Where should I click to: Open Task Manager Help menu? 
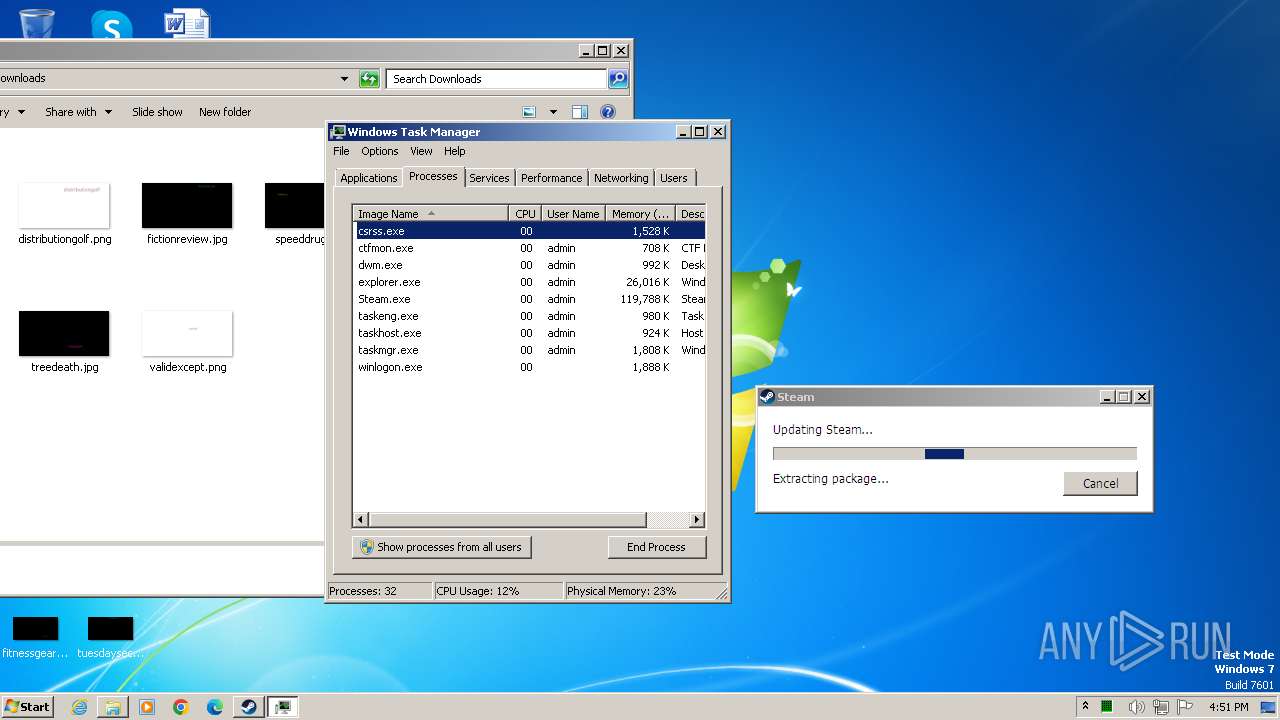click(x=454, y=151)
